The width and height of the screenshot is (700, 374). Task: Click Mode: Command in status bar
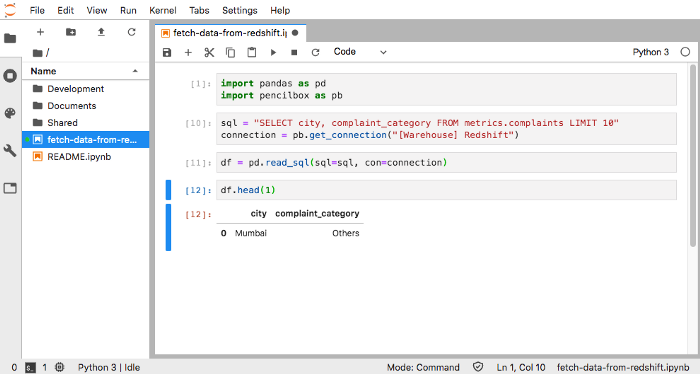423,367
